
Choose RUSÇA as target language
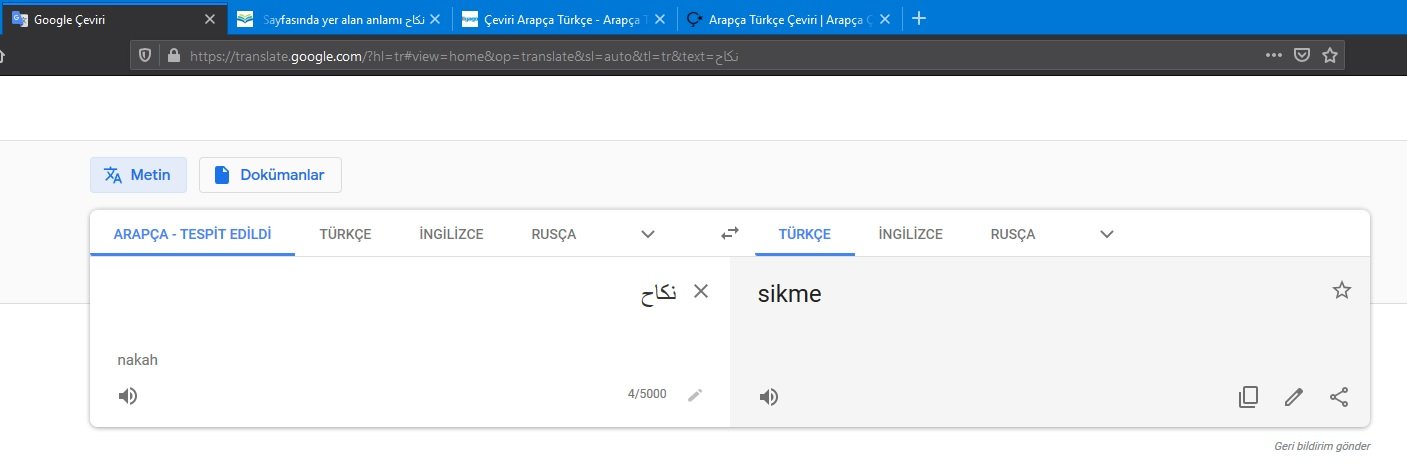(x=1013, y=234)
